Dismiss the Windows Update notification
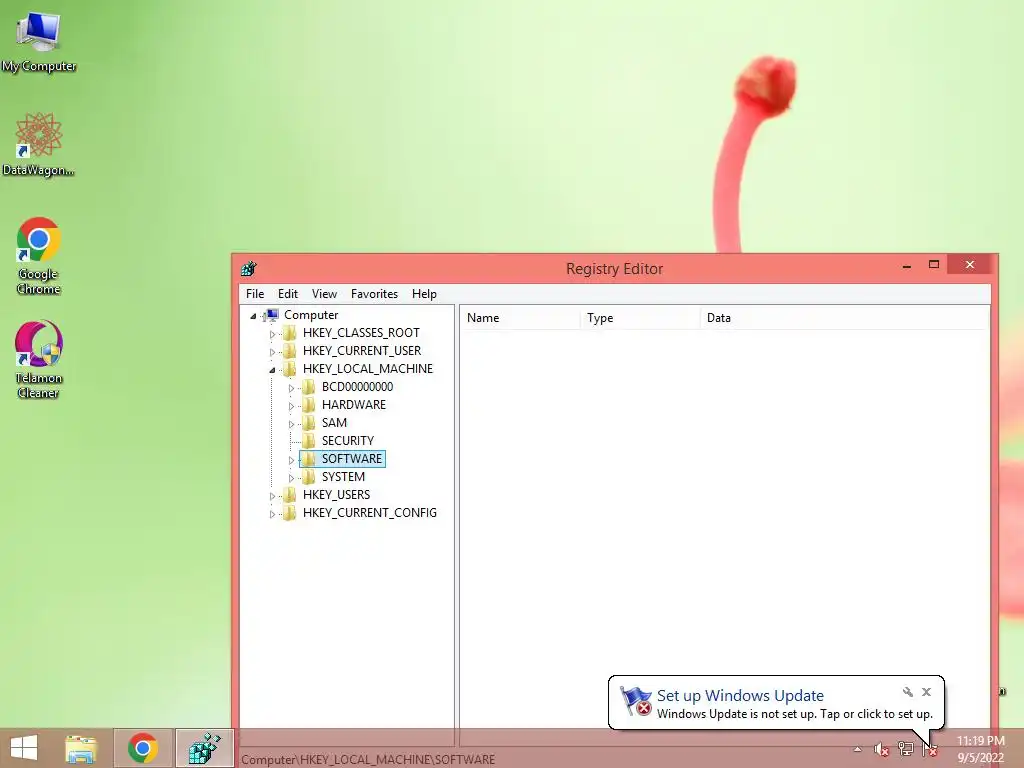Image resolution: width=1024 pixels, height=768 pixels. 926,692
